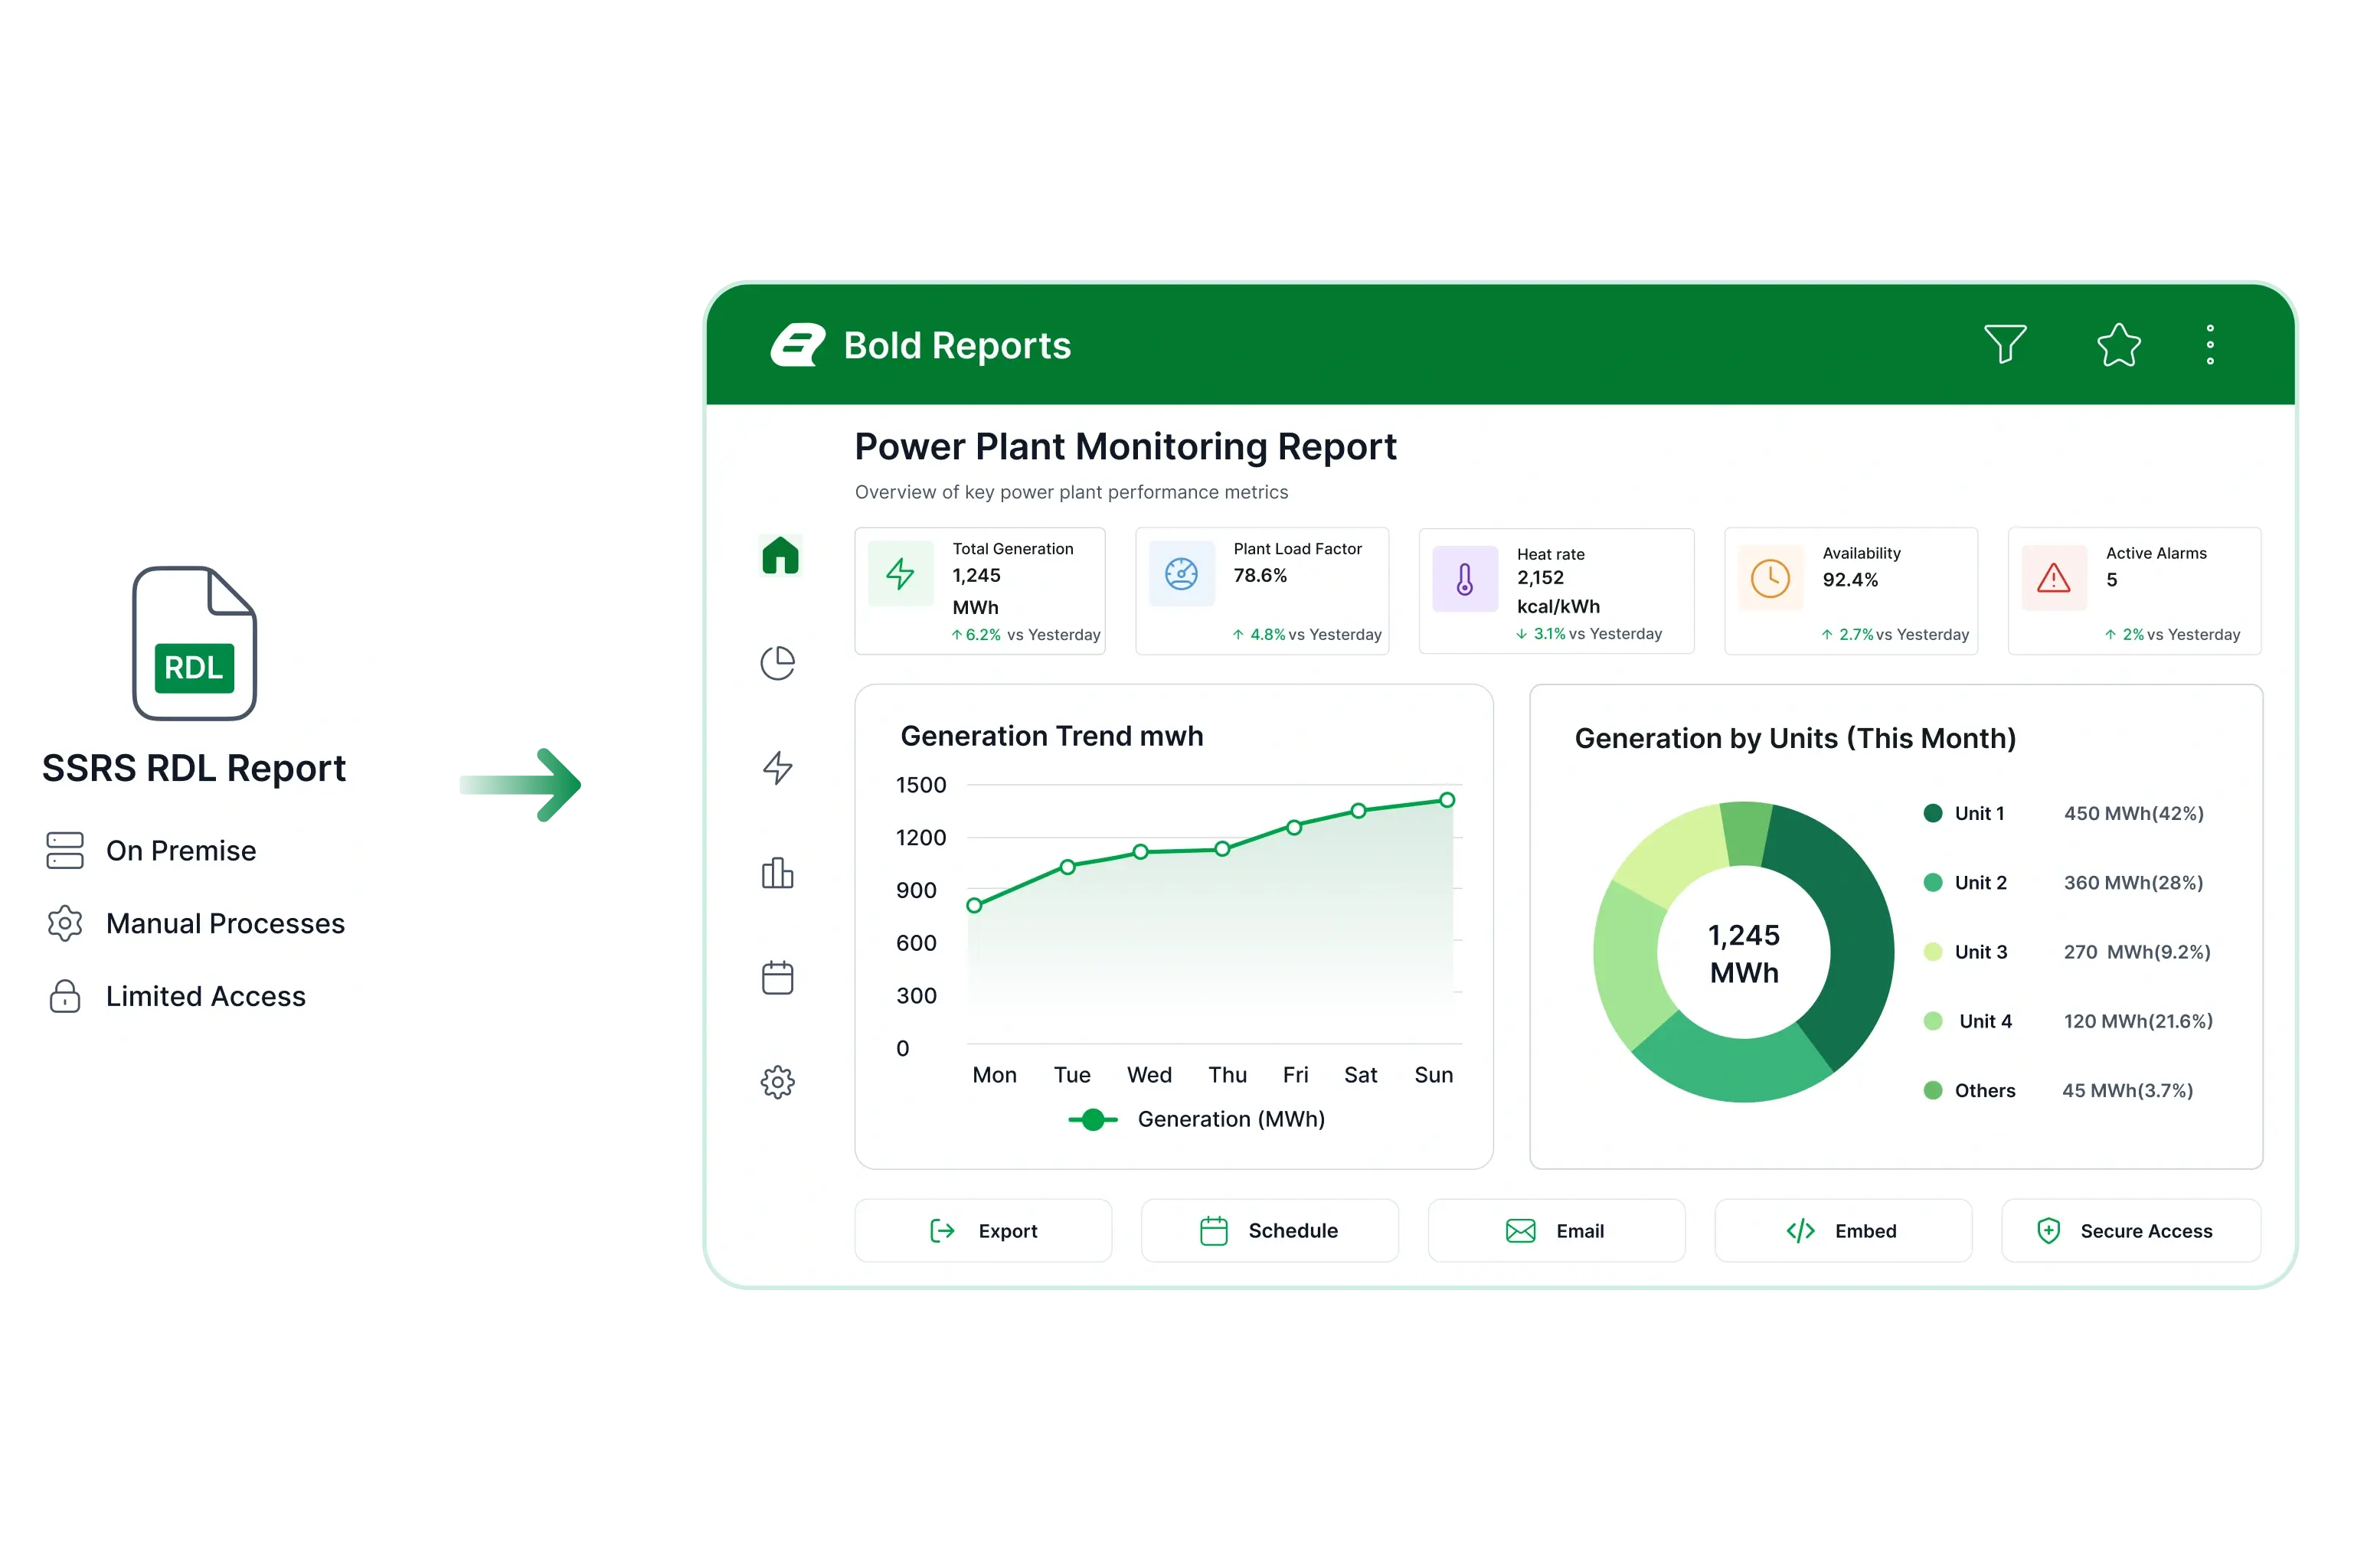
Task: Click the donut center 1,245 MWh label
Action: [x=1743, y=953]
